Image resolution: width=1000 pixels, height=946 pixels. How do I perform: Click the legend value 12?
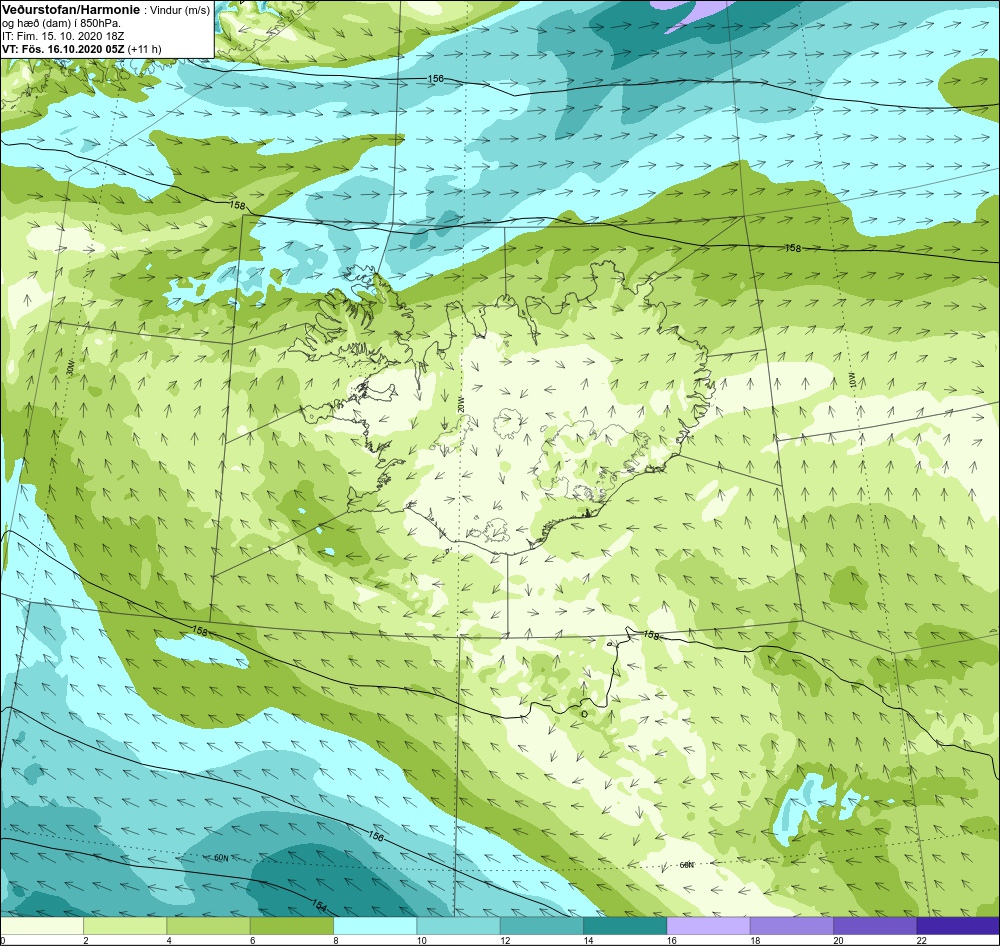[x=504, y=940]
